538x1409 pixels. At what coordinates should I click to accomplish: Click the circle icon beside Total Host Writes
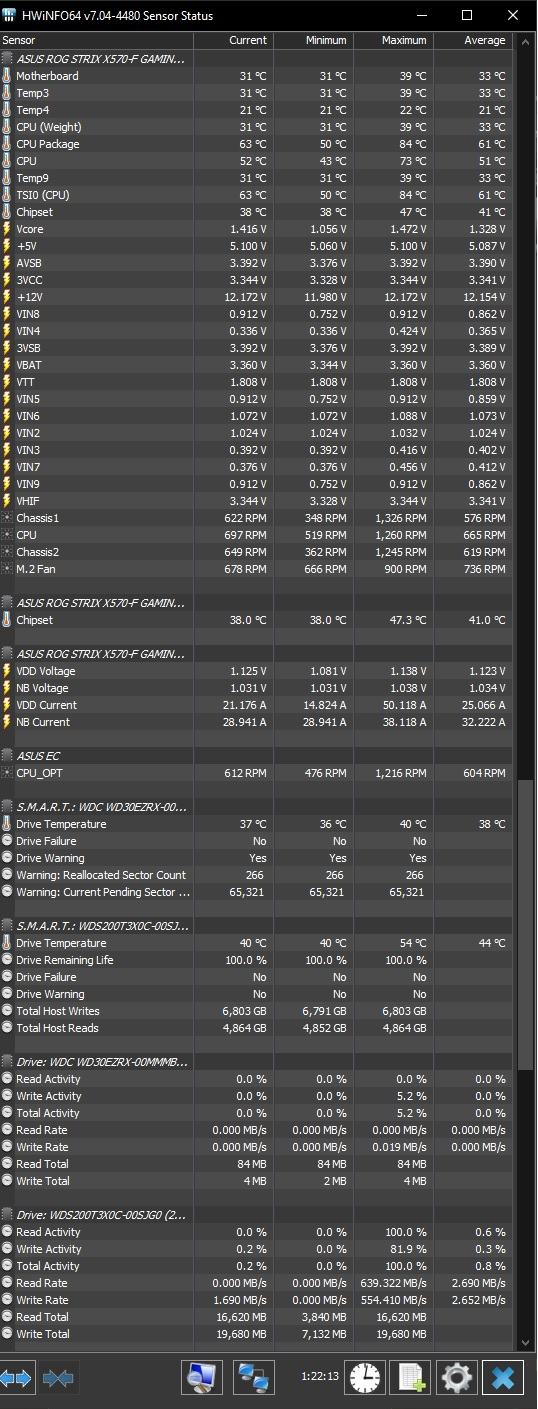click(8, 1011)
